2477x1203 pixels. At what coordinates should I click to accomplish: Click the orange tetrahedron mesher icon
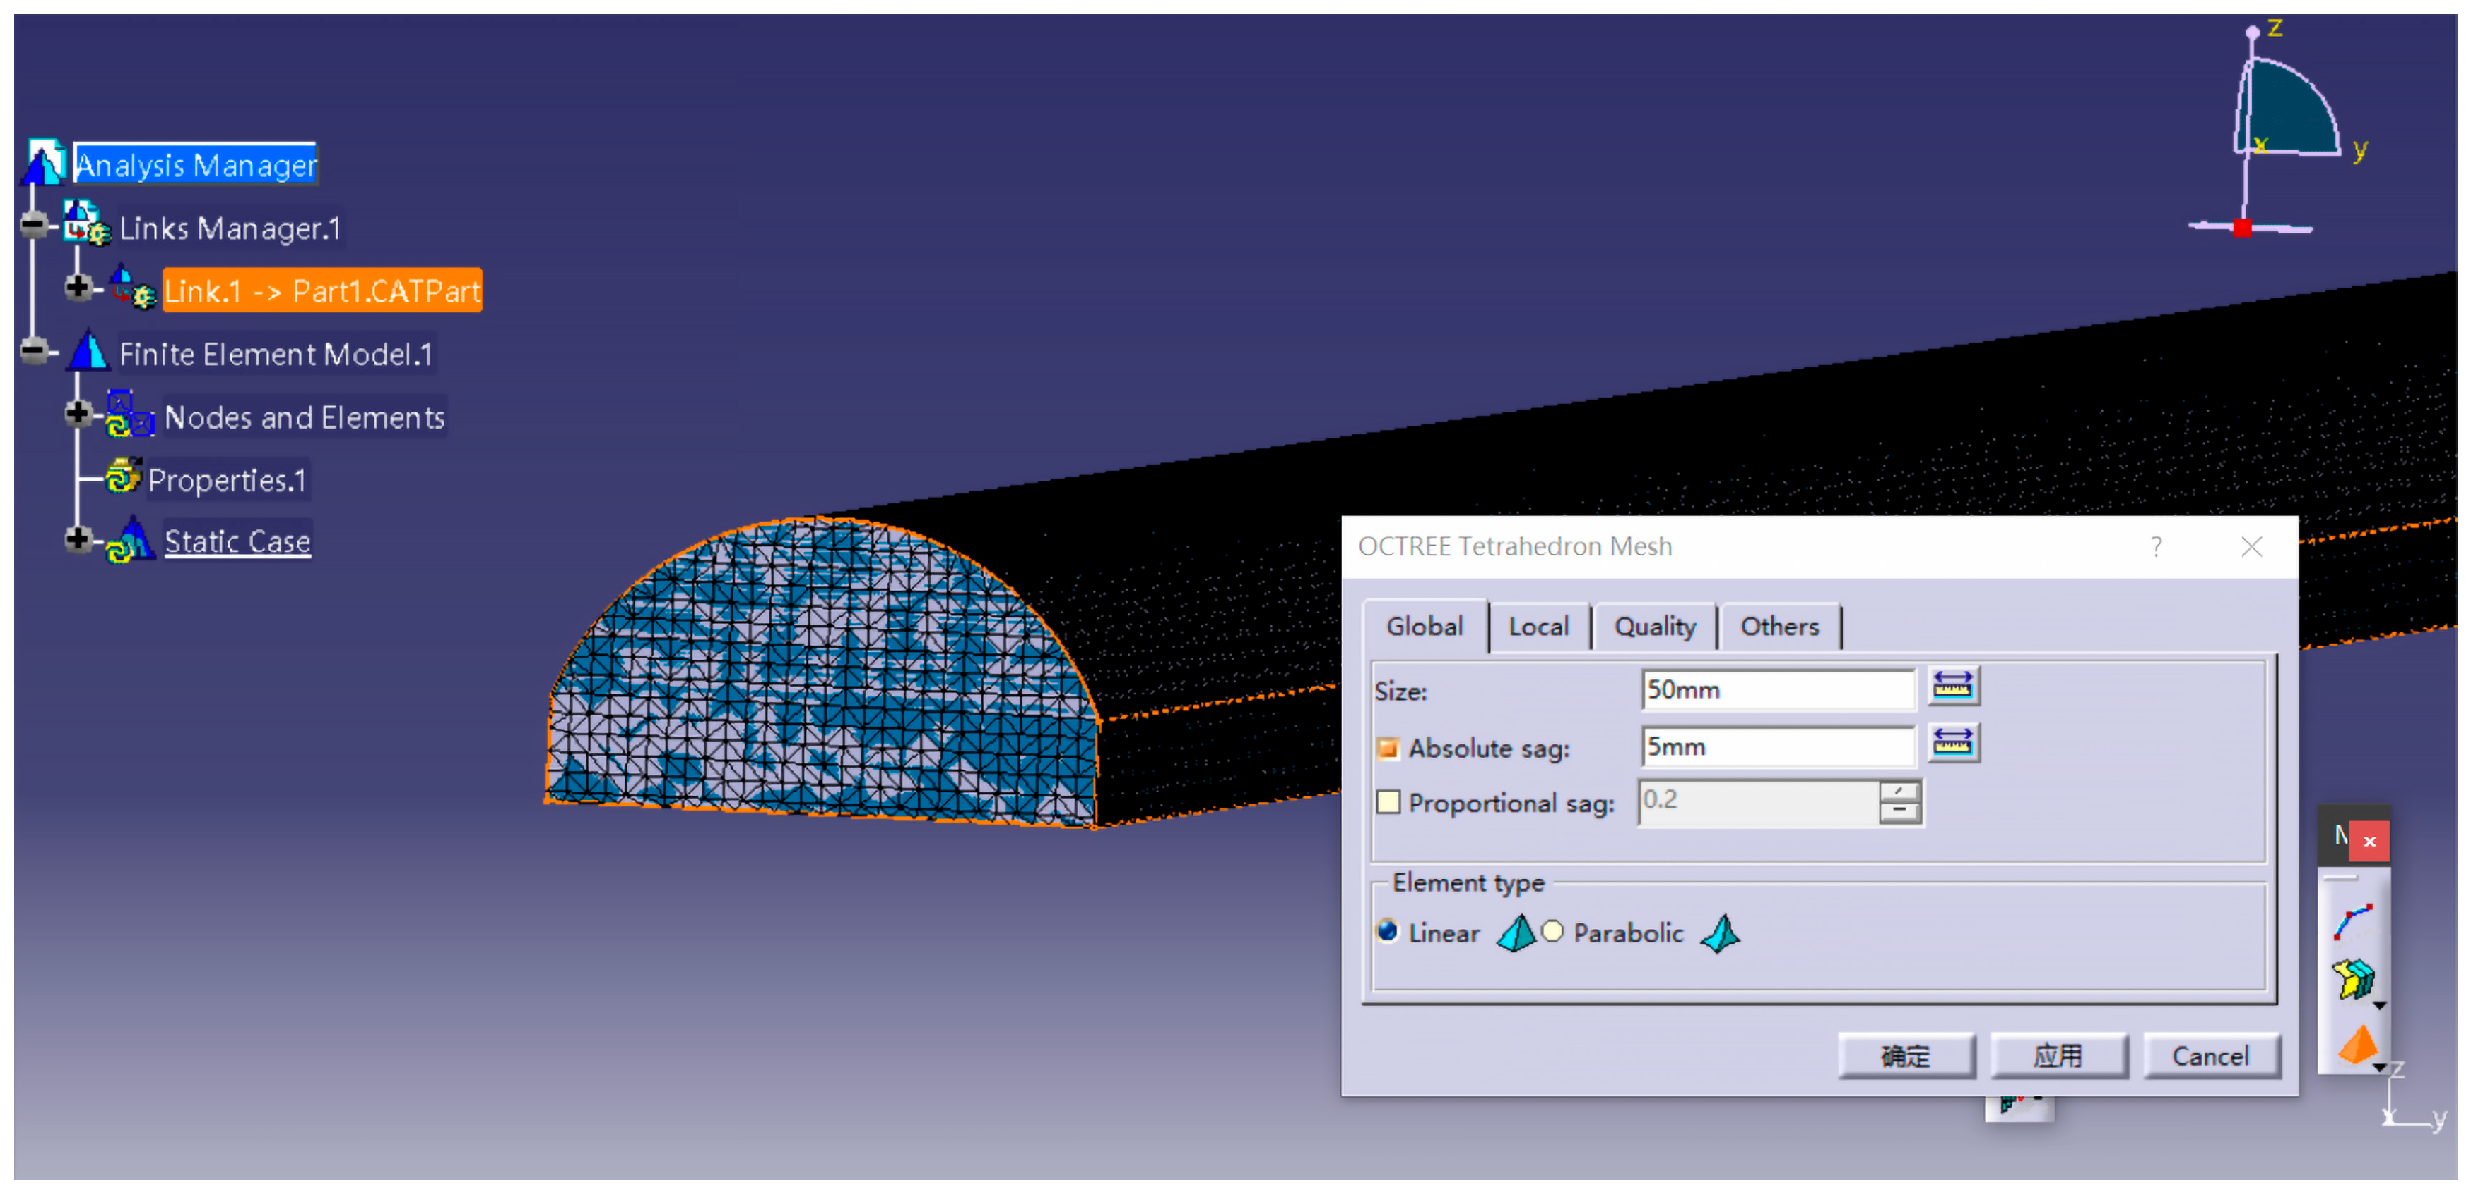pos(2356,1046)
